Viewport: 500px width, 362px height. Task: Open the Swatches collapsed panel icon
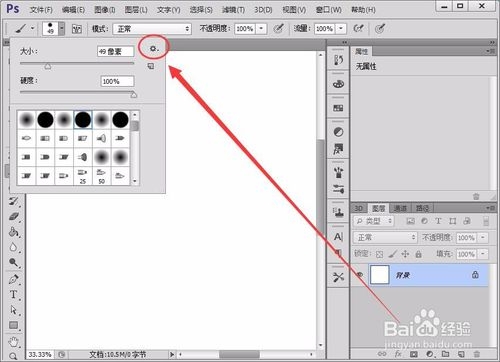click(338, 108)
